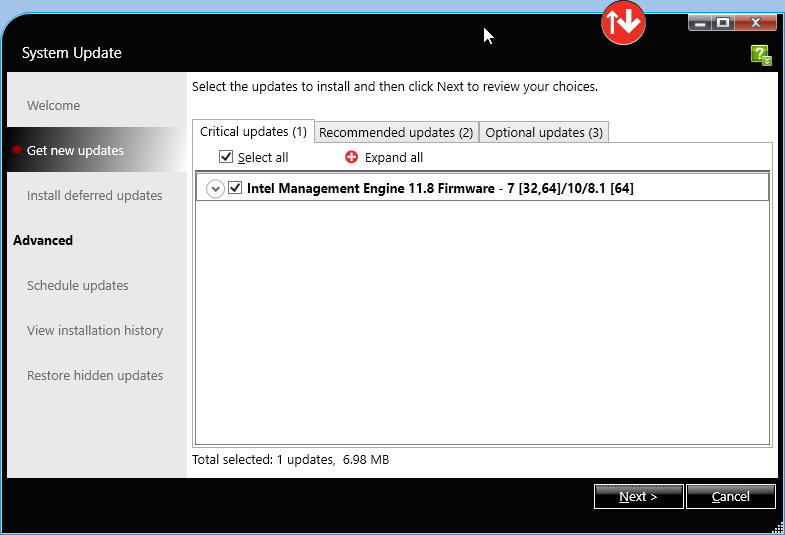785x535 pixels.
Task: Go to the Welcome page
Action: click(54, 106)
